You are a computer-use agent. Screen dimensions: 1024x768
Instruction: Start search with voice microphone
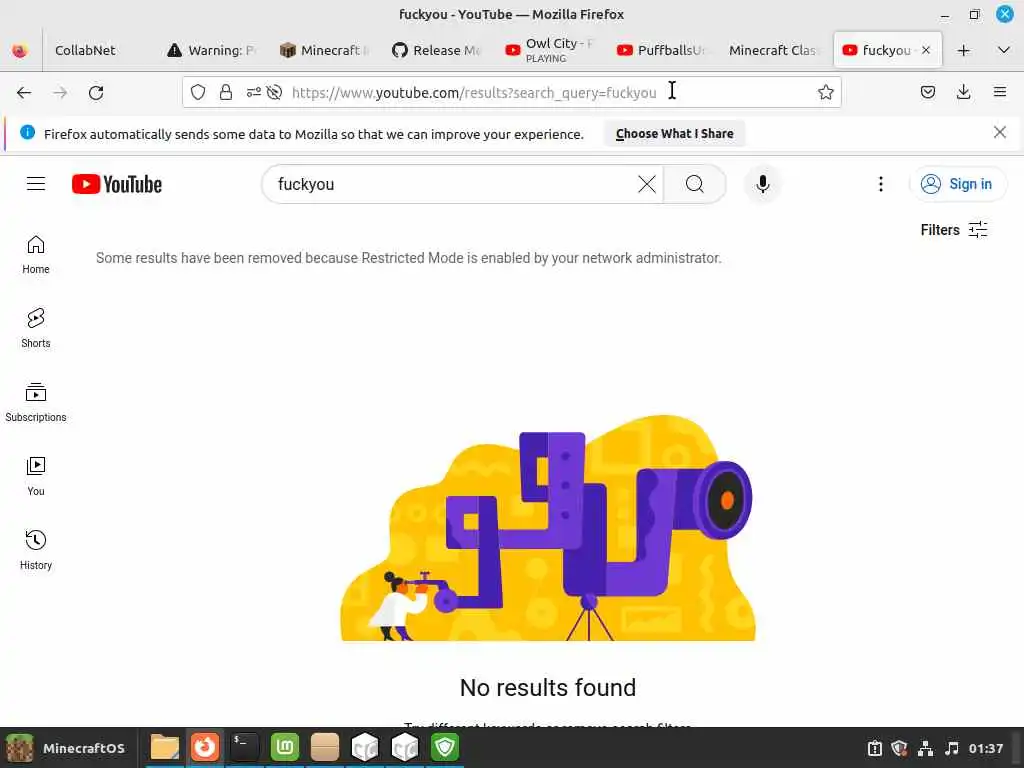[x=762, y=184]
